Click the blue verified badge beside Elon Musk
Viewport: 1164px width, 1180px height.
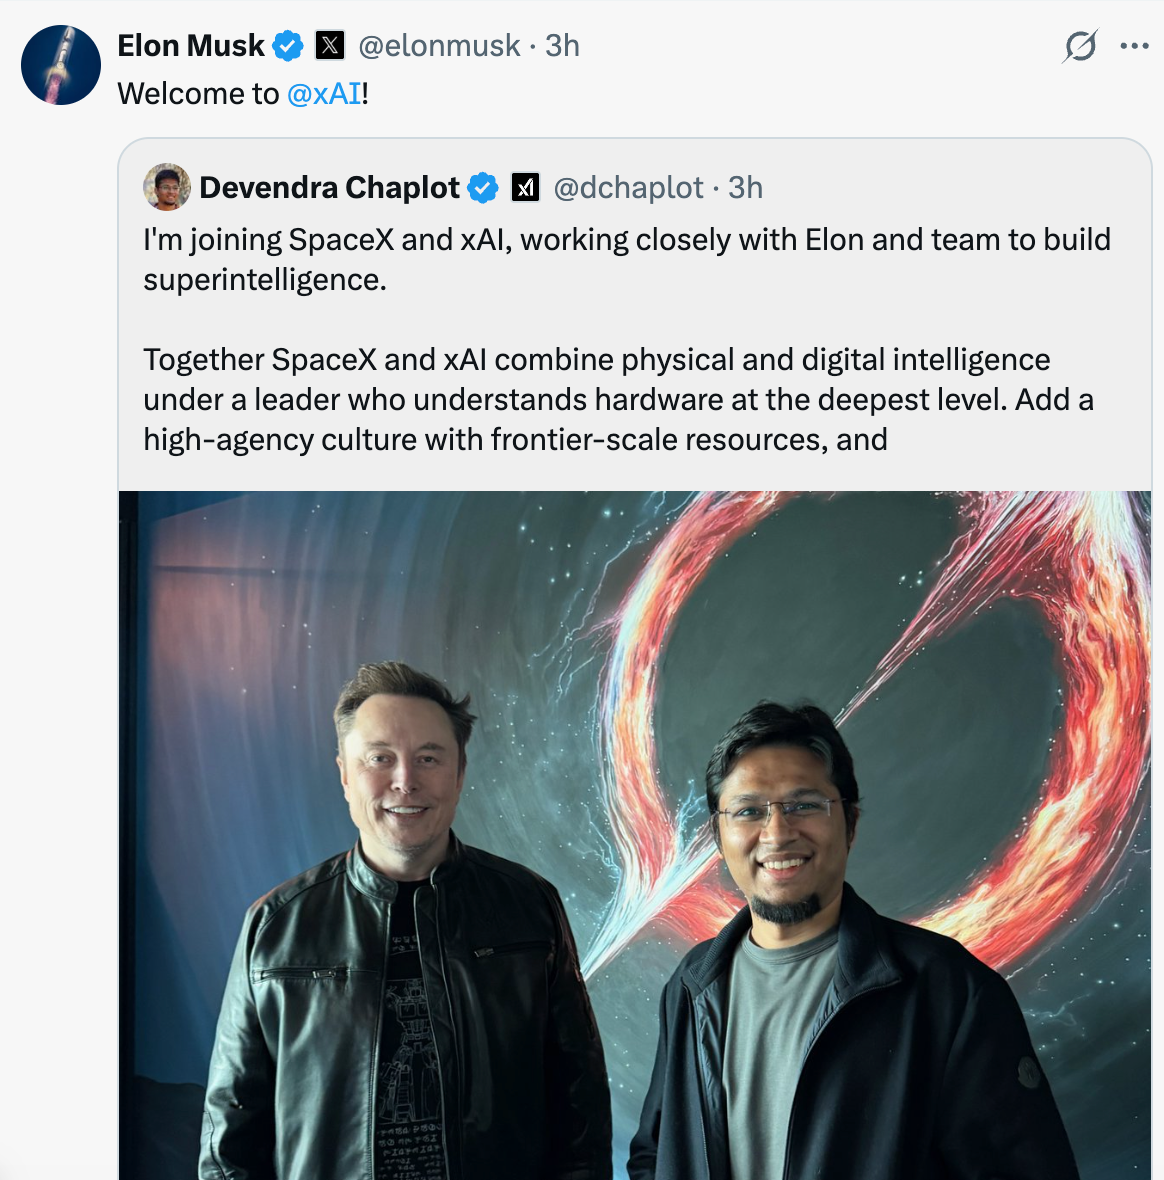289,46
